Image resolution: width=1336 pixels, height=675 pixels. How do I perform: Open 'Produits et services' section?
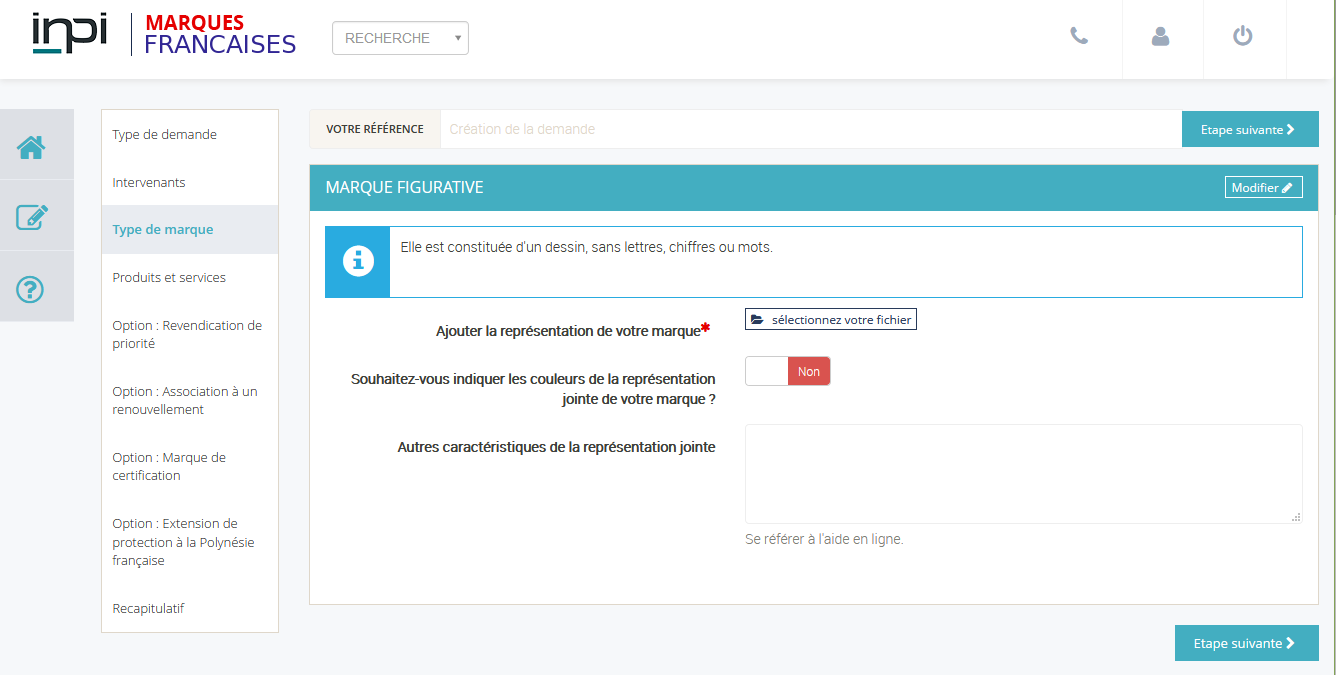169,278
